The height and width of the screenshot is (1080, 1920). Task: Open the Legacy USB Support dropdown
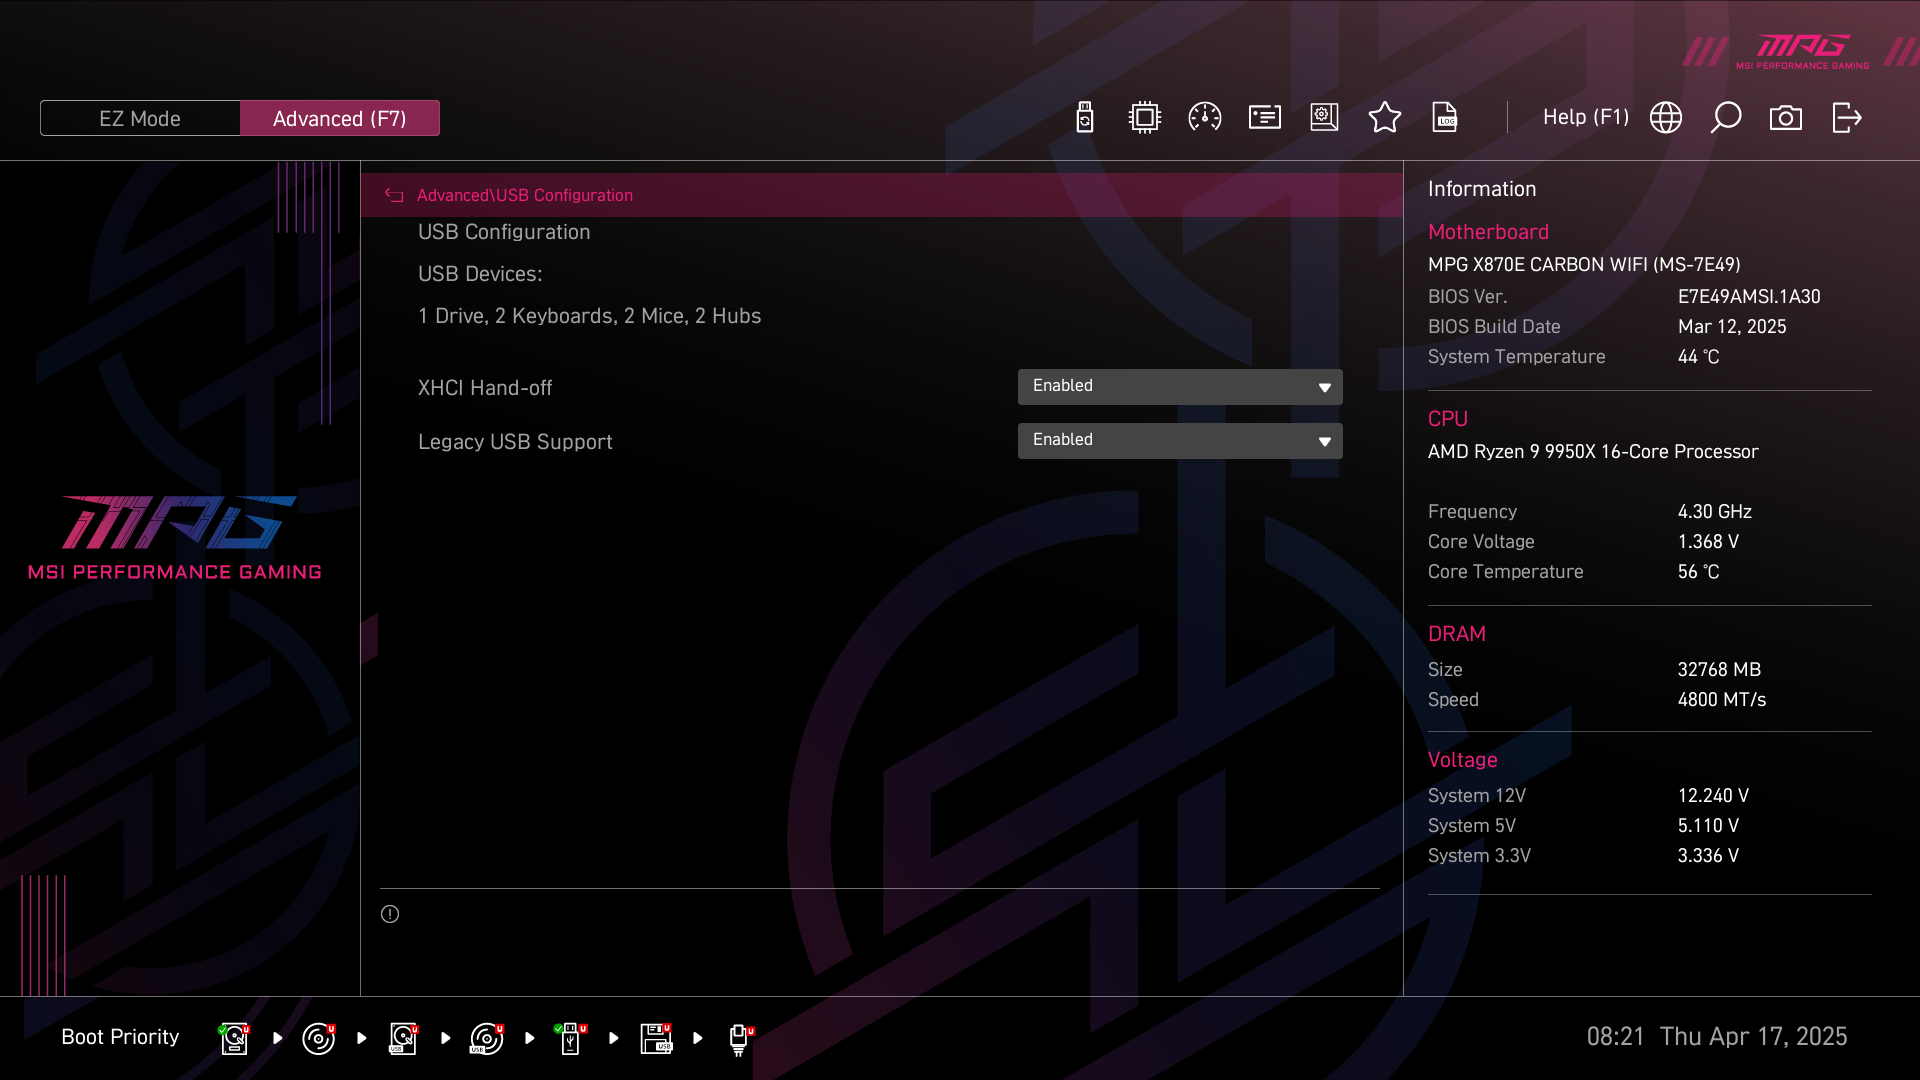click(x=1179, y=441)
